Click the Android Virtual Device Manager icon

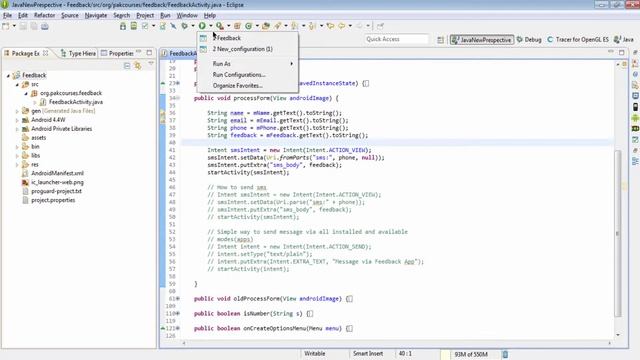pos(133,26)
